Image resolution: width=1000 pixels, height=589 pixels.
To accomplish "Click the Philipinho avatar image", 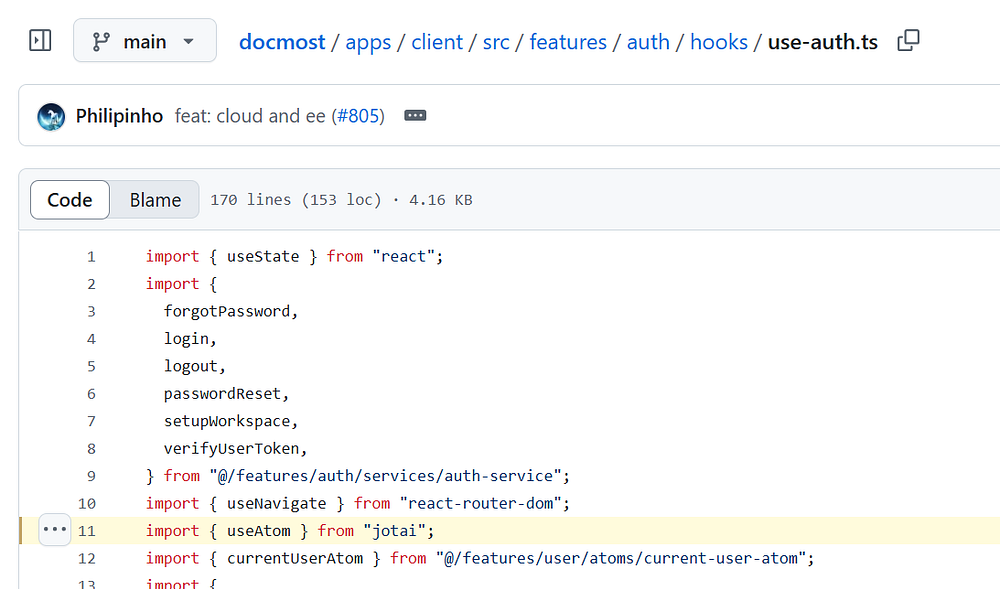I will pos(51,117).
